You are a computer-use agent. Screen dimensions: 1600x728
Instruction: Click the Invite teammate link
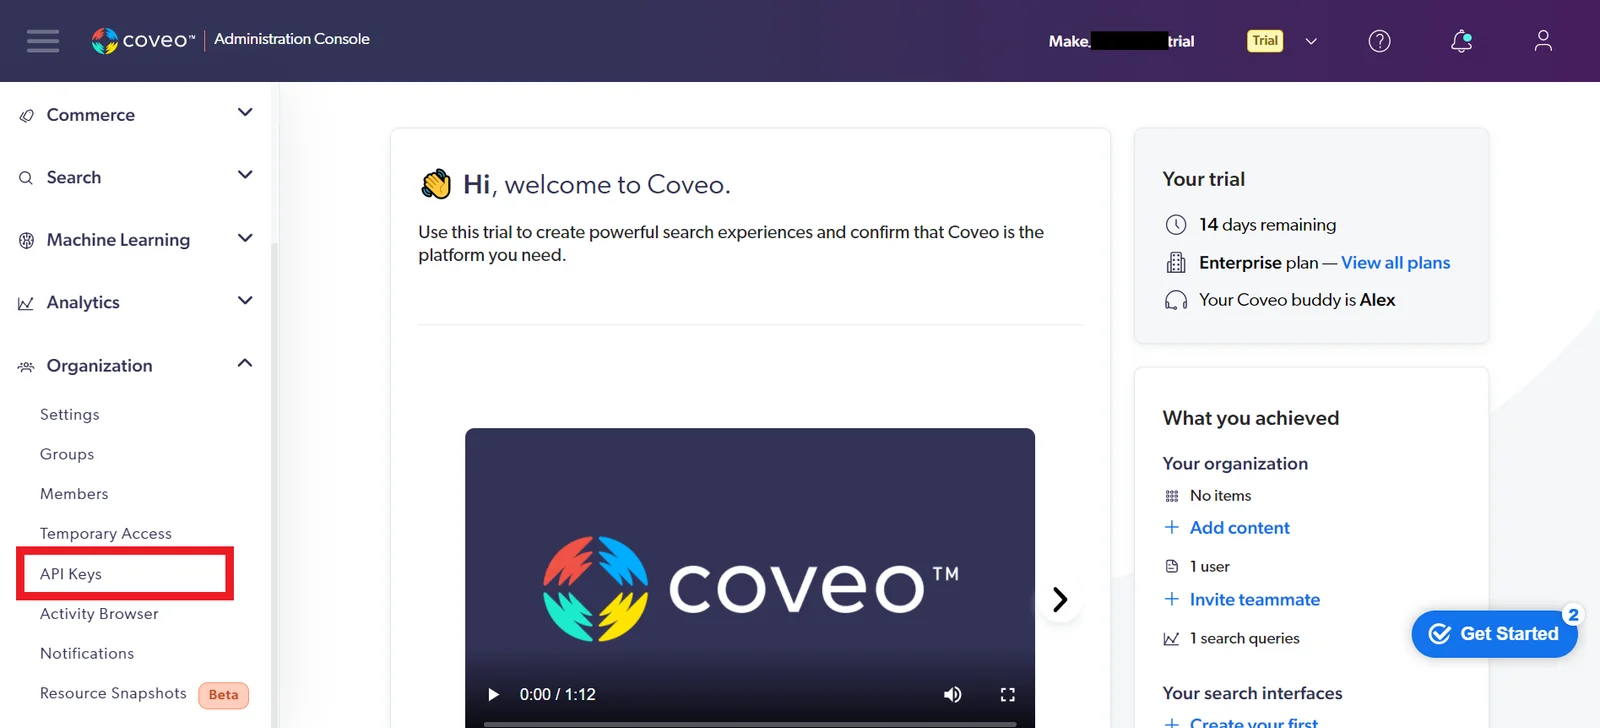tap(1255, 599)
